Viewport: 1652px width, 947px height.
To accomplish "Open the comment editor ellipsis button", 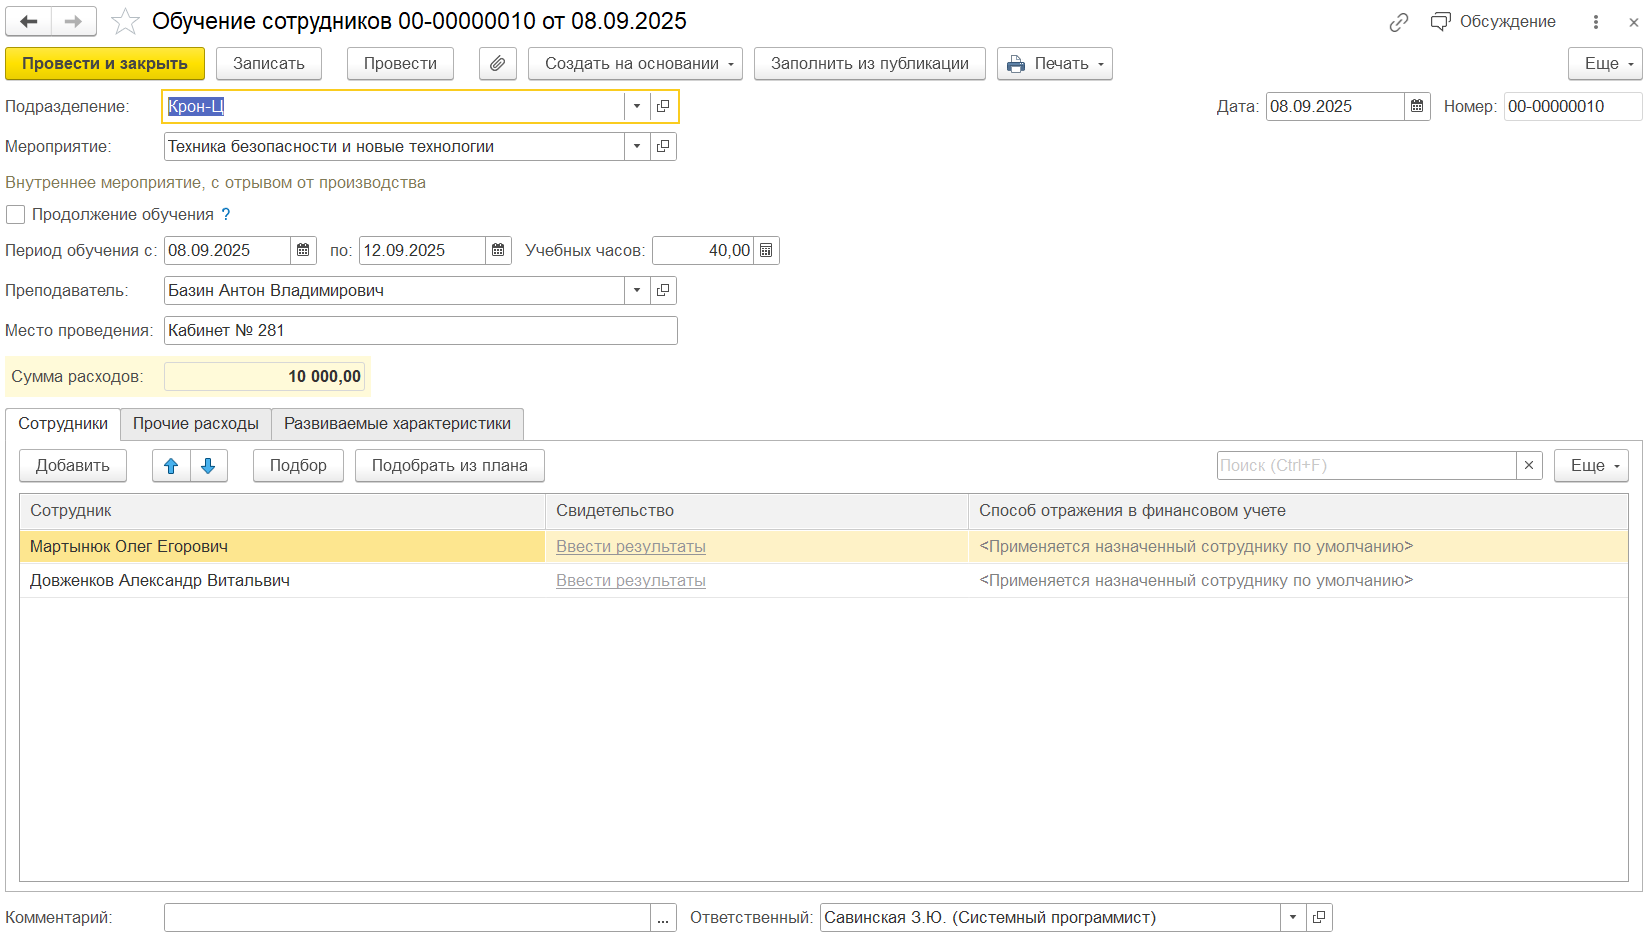I will pyautogui.click(x=664, y=918).
